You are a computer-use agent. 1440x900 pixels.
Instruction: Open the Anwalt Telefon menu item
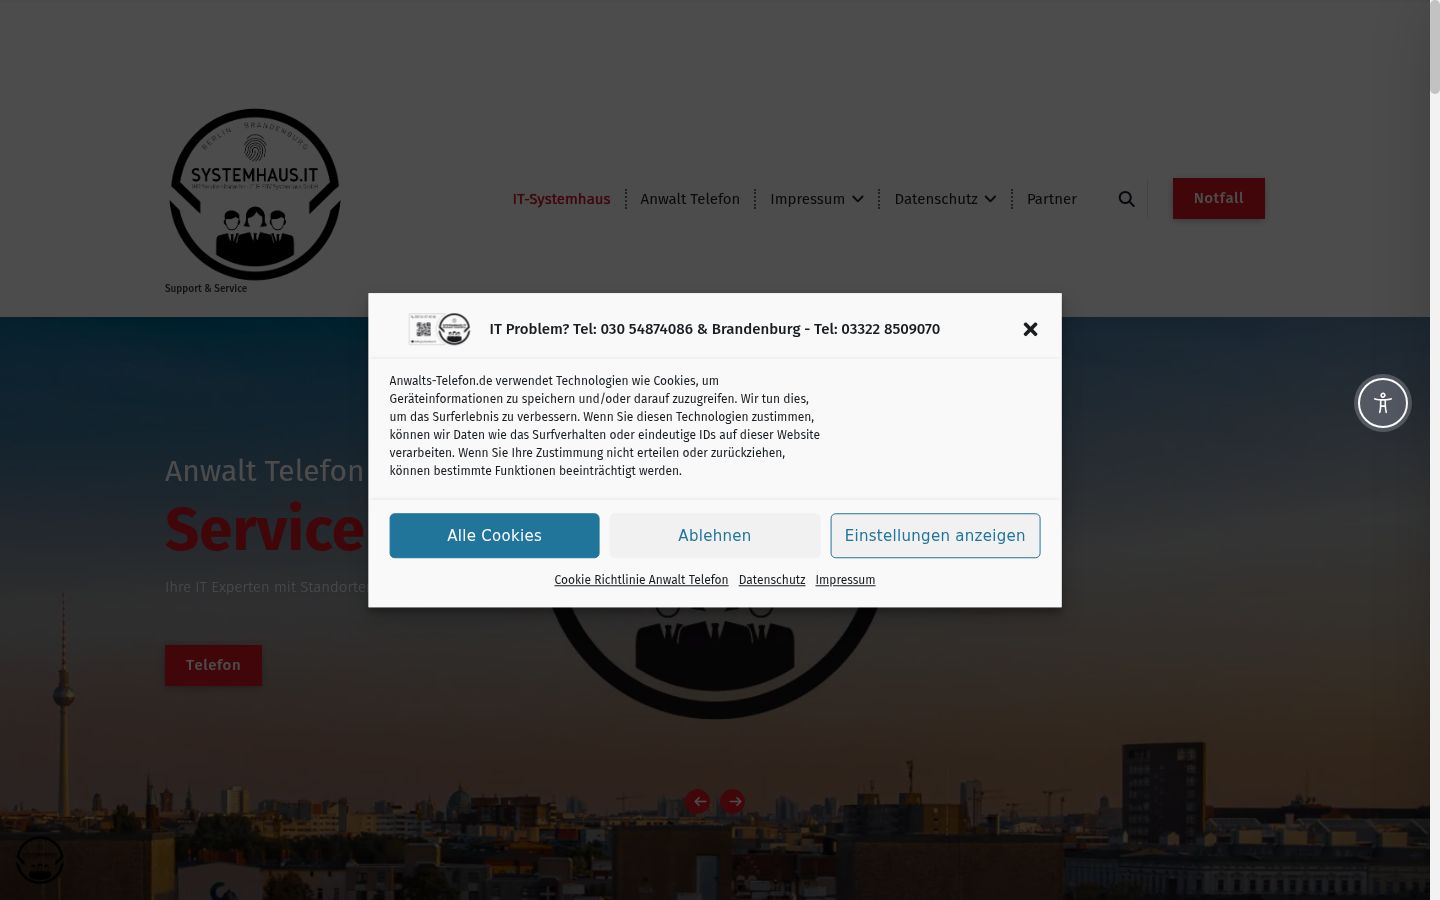click(x=690, y=199)
